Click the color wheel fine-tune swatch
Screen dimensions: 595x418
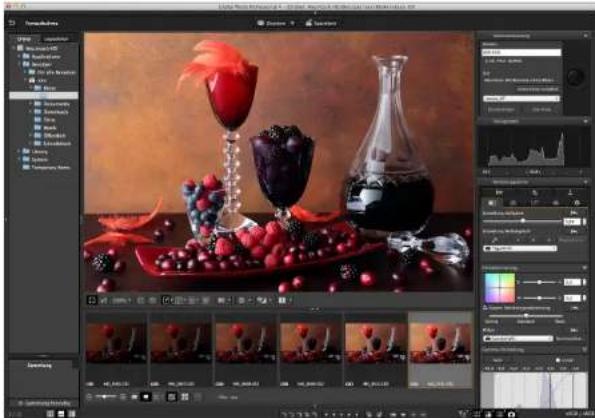pyautogui.click(x=500, y=288)
